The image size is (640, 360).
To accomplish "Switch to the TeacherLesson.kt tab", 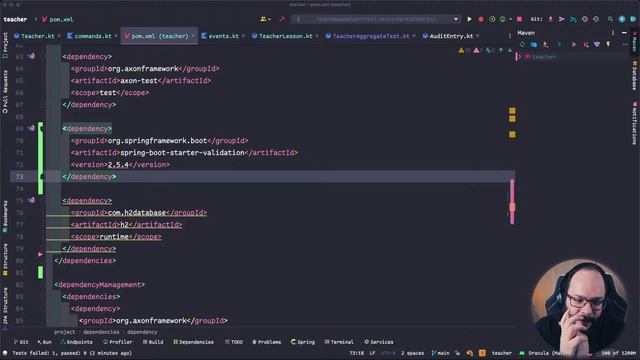I will 285,36.
